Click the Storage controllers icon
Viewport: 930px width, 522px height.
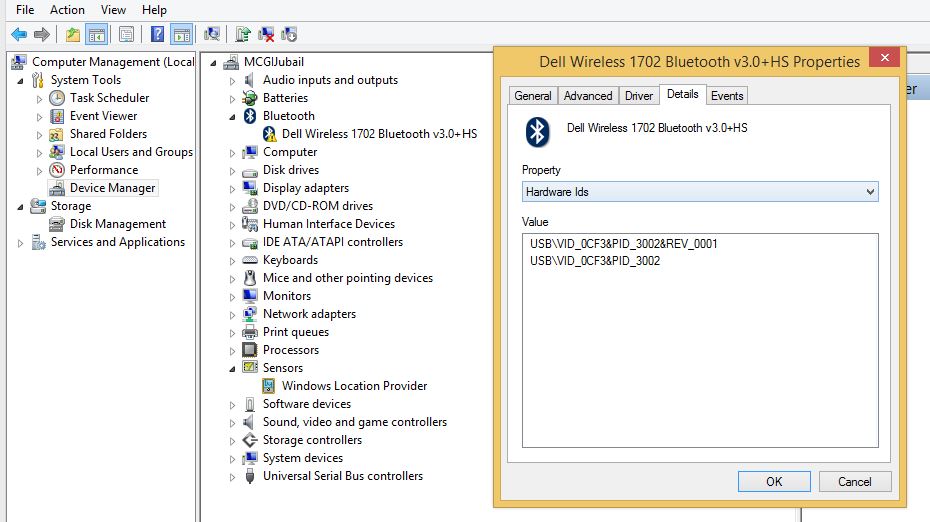click(x=250, y=440)
